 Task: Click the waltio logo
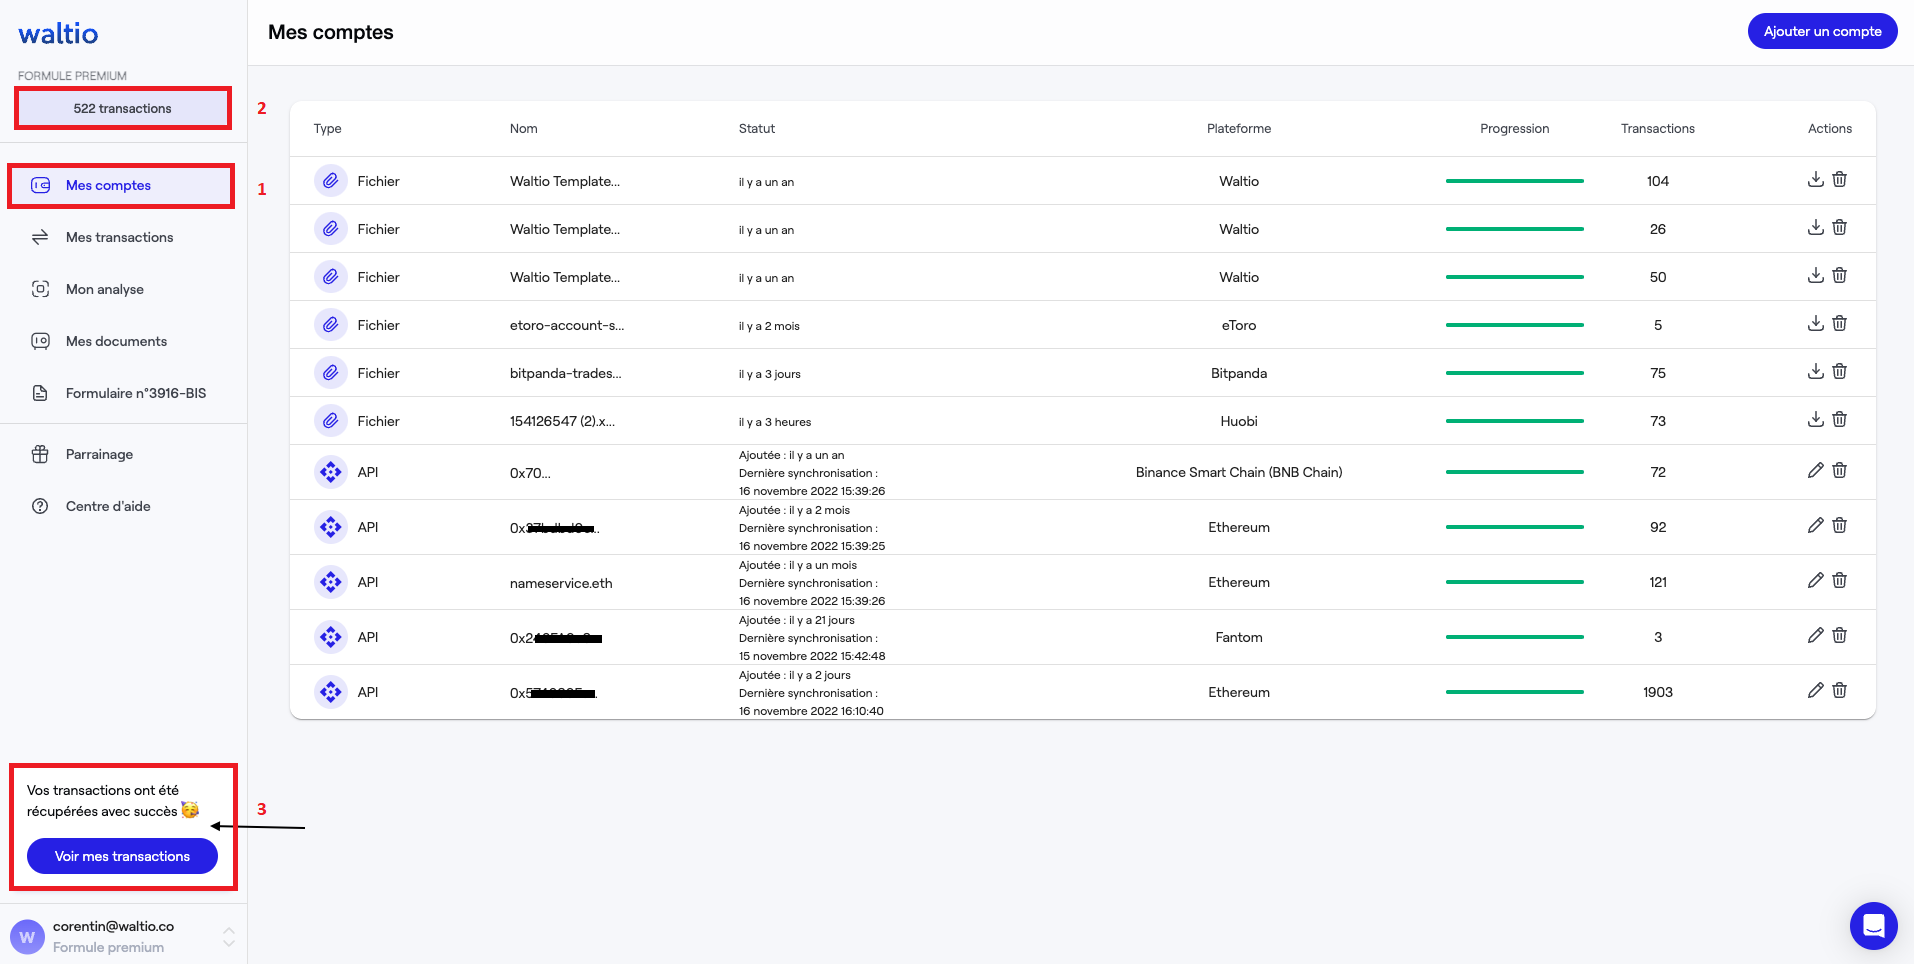[x=58, y=34]
